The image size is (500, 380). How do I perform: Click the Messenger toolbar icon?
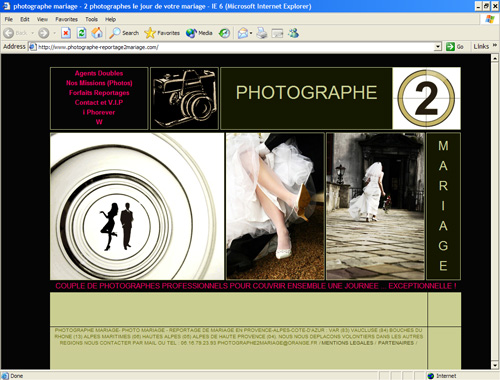tap(293, 33)
